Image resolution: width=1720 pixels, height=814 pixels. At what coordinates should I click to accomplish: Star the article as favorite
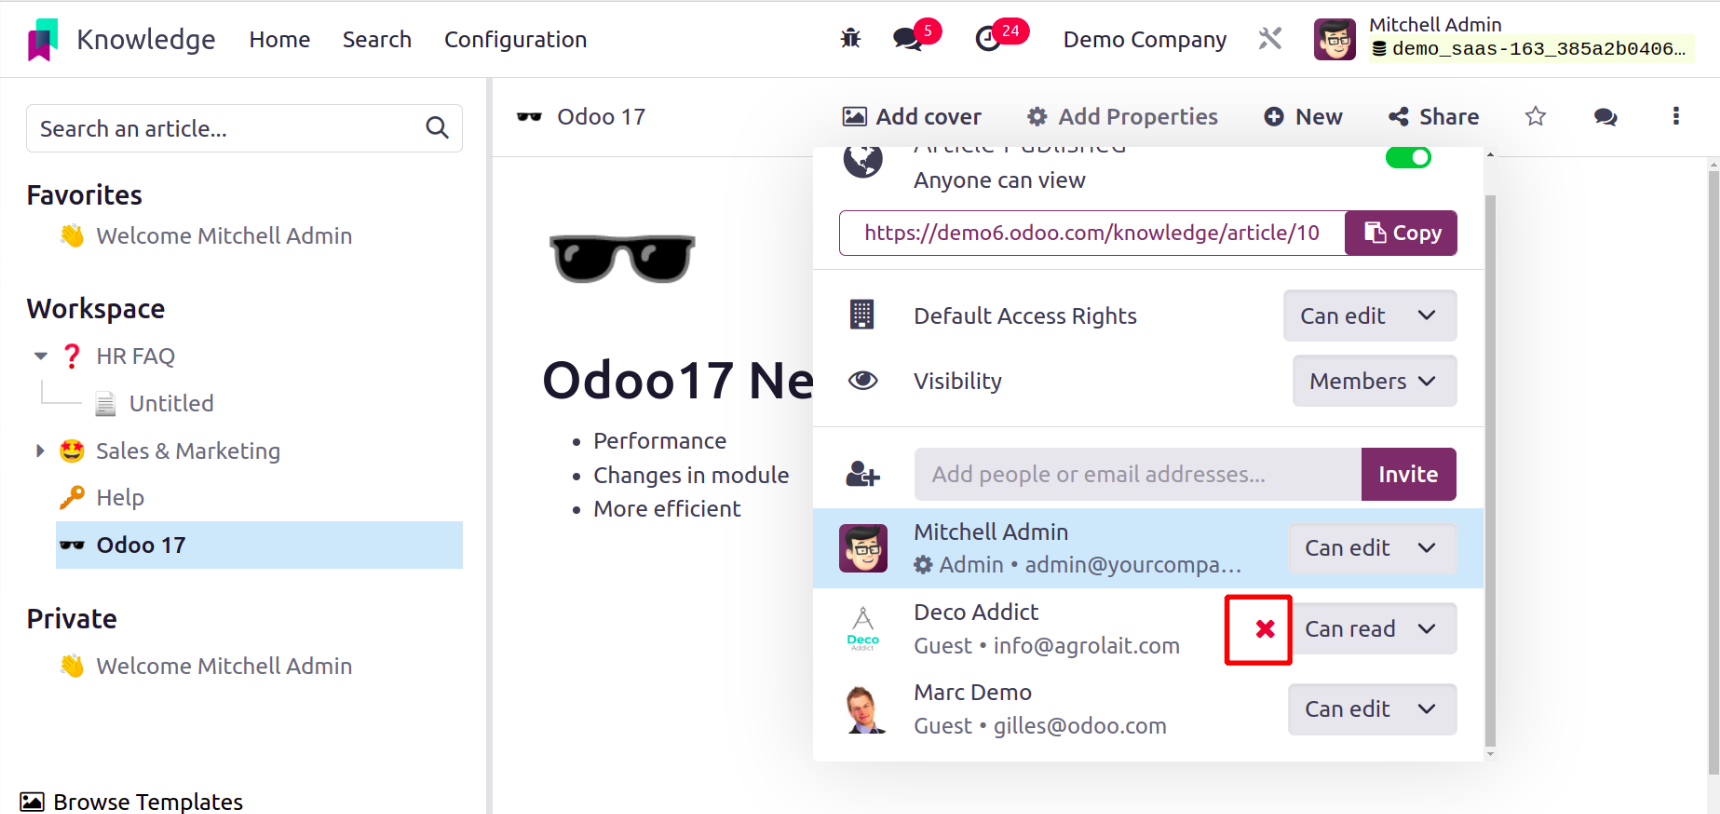(1536, 117)
